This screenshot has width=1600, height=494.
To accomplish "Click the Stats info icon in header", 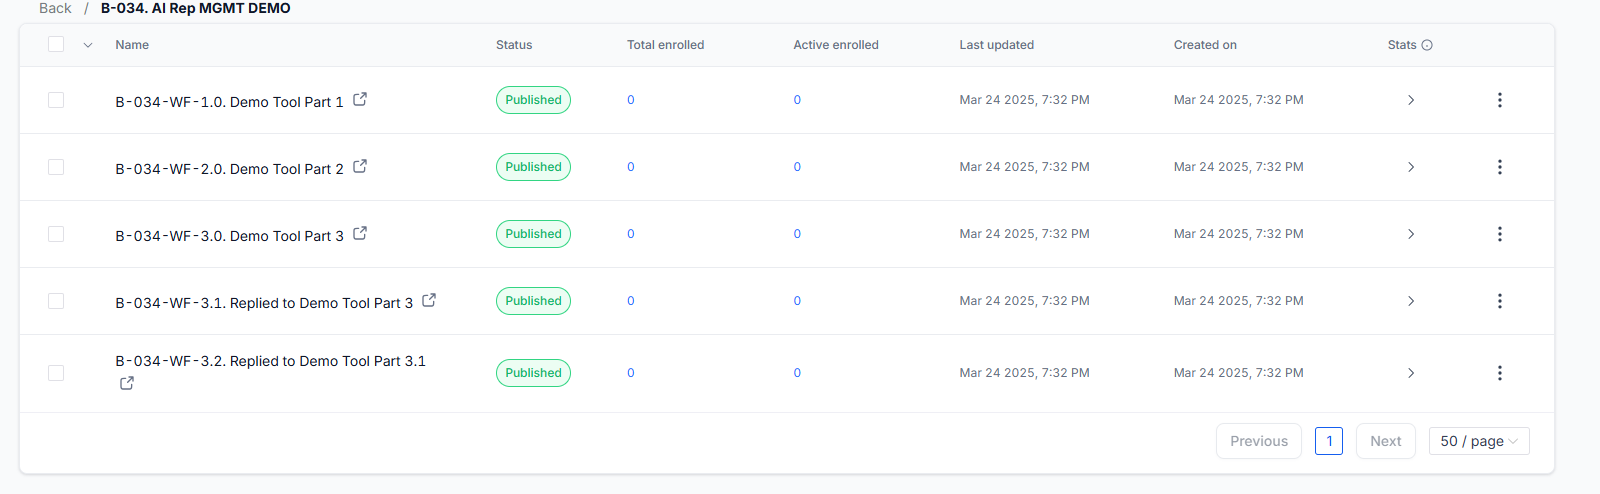I will (x=1427, y=45).
